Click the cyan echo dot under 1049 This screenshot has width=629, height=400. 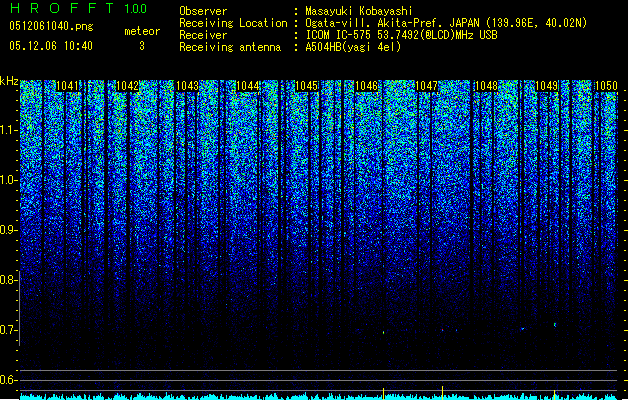point(555,325)
